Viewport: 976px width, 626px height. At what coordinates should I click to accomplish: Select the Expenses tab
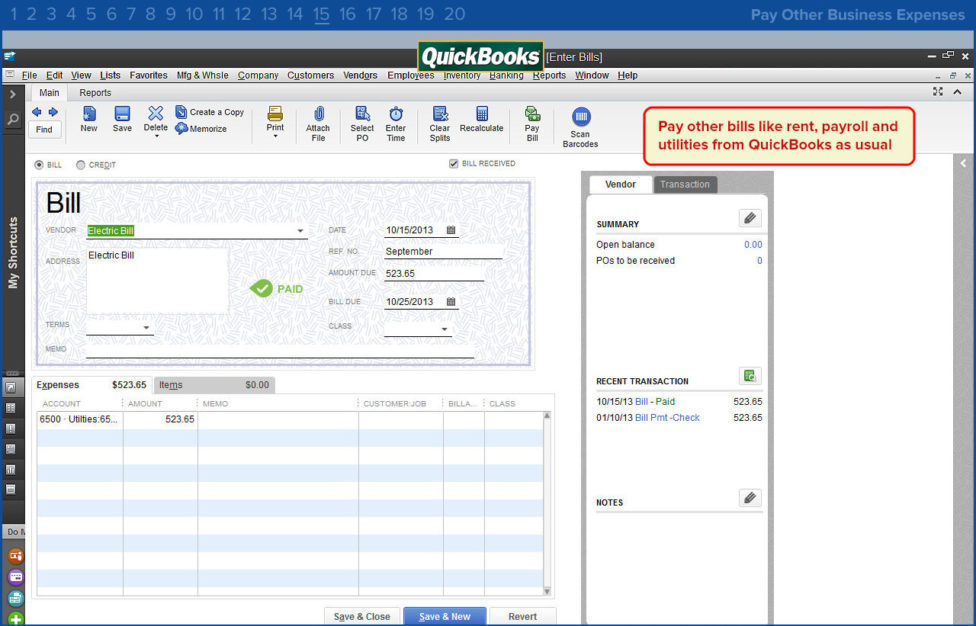click(x=91, y=385)
